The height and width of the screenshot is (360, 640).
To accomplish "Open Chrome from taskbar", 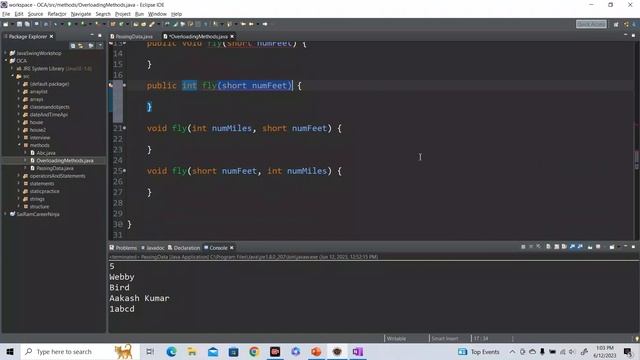I will click(x=254, y=351).
